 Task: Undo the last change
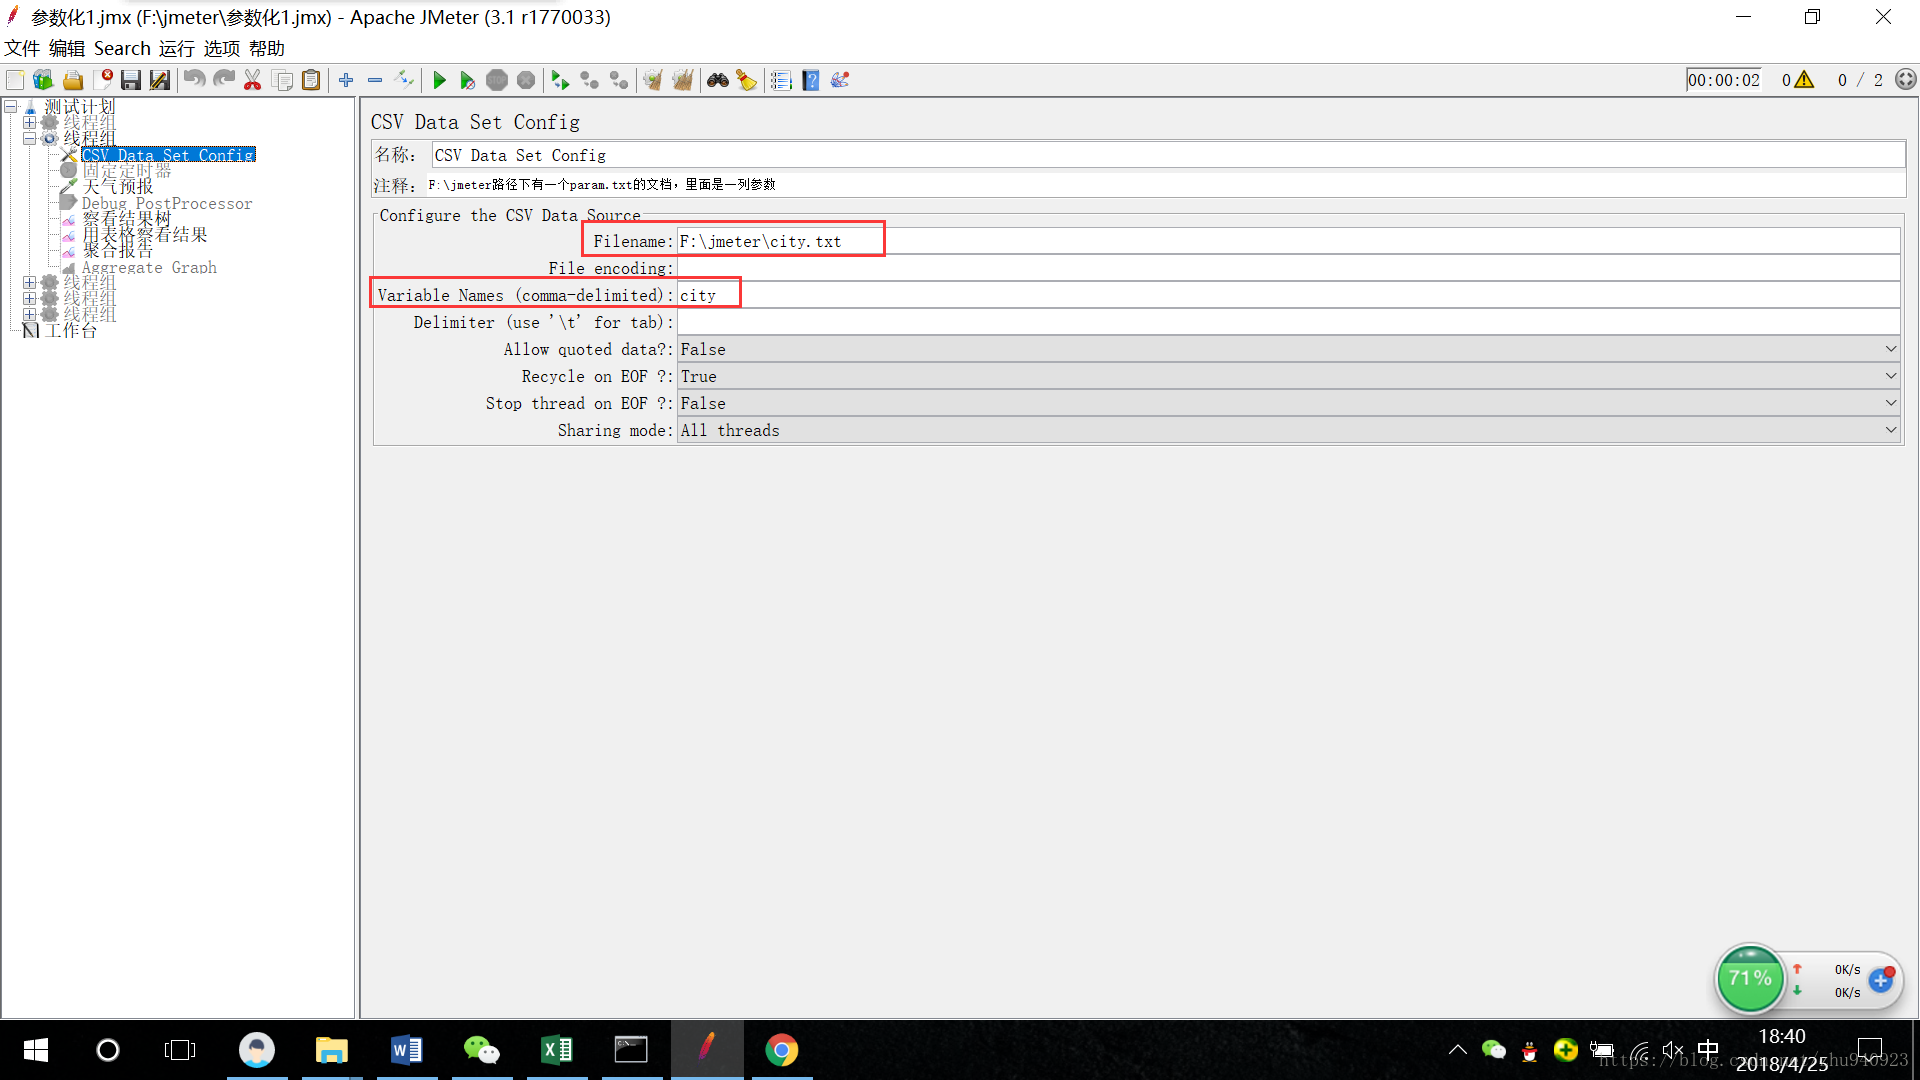pos(195,80)
